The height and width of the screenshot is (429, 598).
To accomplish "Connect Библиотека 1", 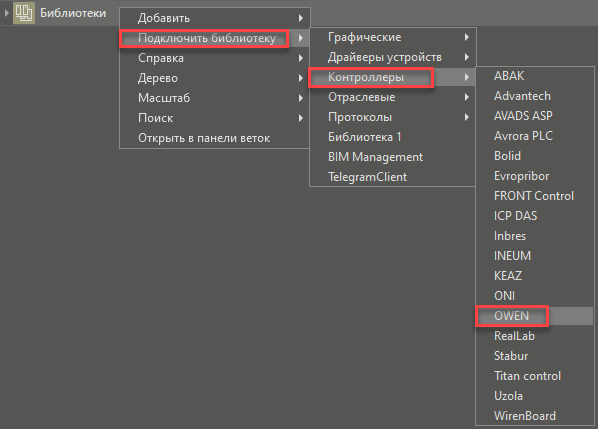I will tap(392, 137).
